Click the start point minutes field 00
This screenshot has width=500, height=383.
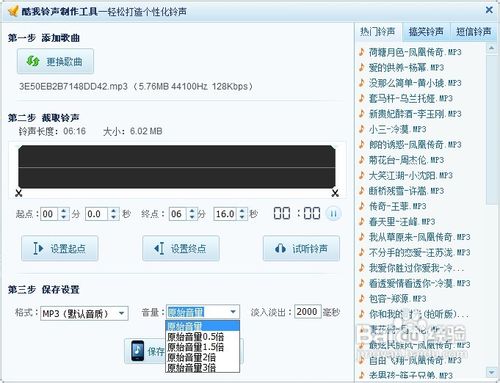pos(49,214)
